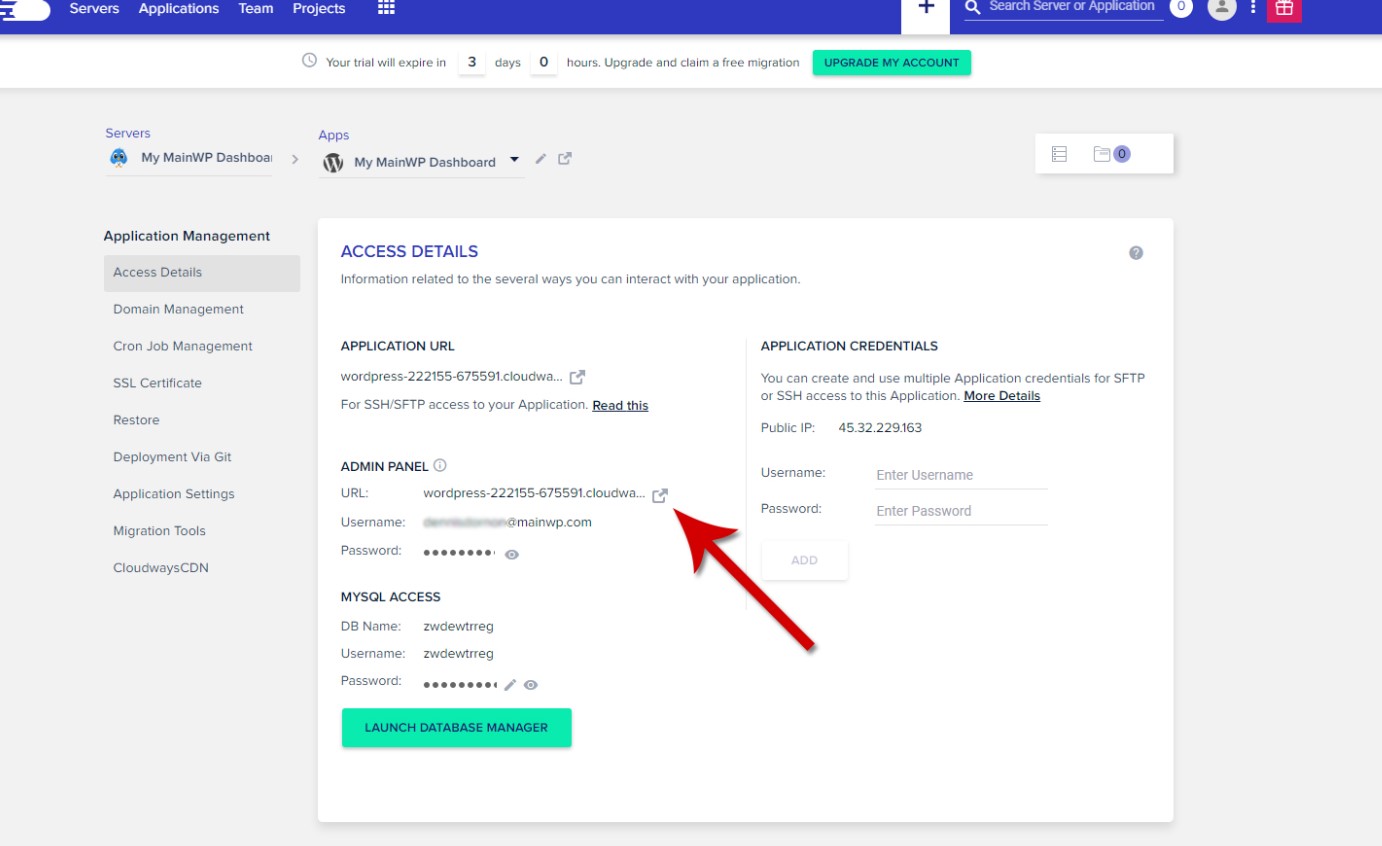
Task: Open the vertical dots menu in header
Action: 1253,7
